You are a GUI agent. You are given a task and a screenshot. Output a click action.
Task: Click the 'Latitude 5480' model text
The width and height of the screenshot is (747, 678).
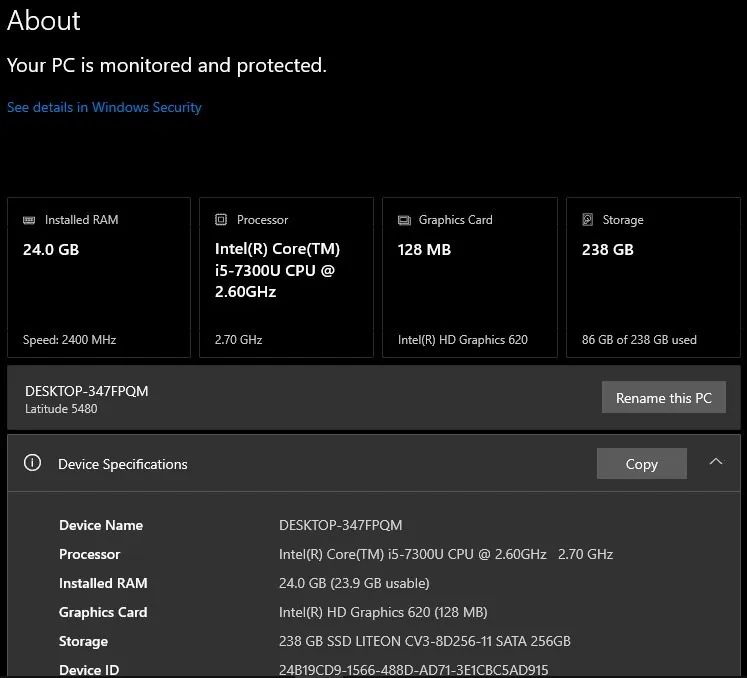(61, 409)
